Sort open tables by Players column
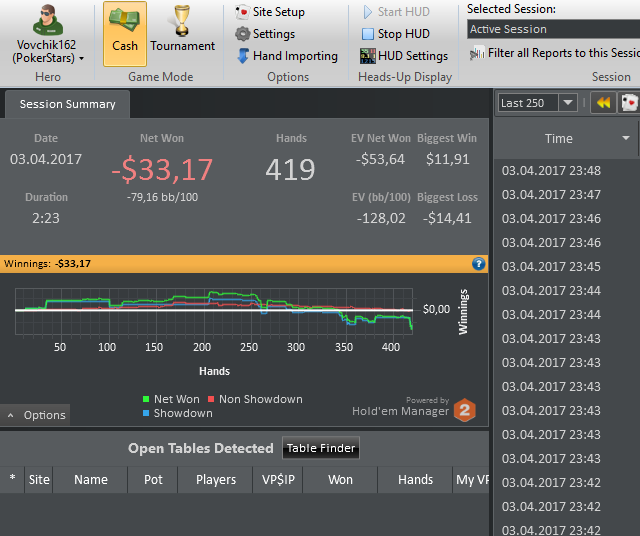Viewport: 640px width, 536px height. click(x=216, y=479)
